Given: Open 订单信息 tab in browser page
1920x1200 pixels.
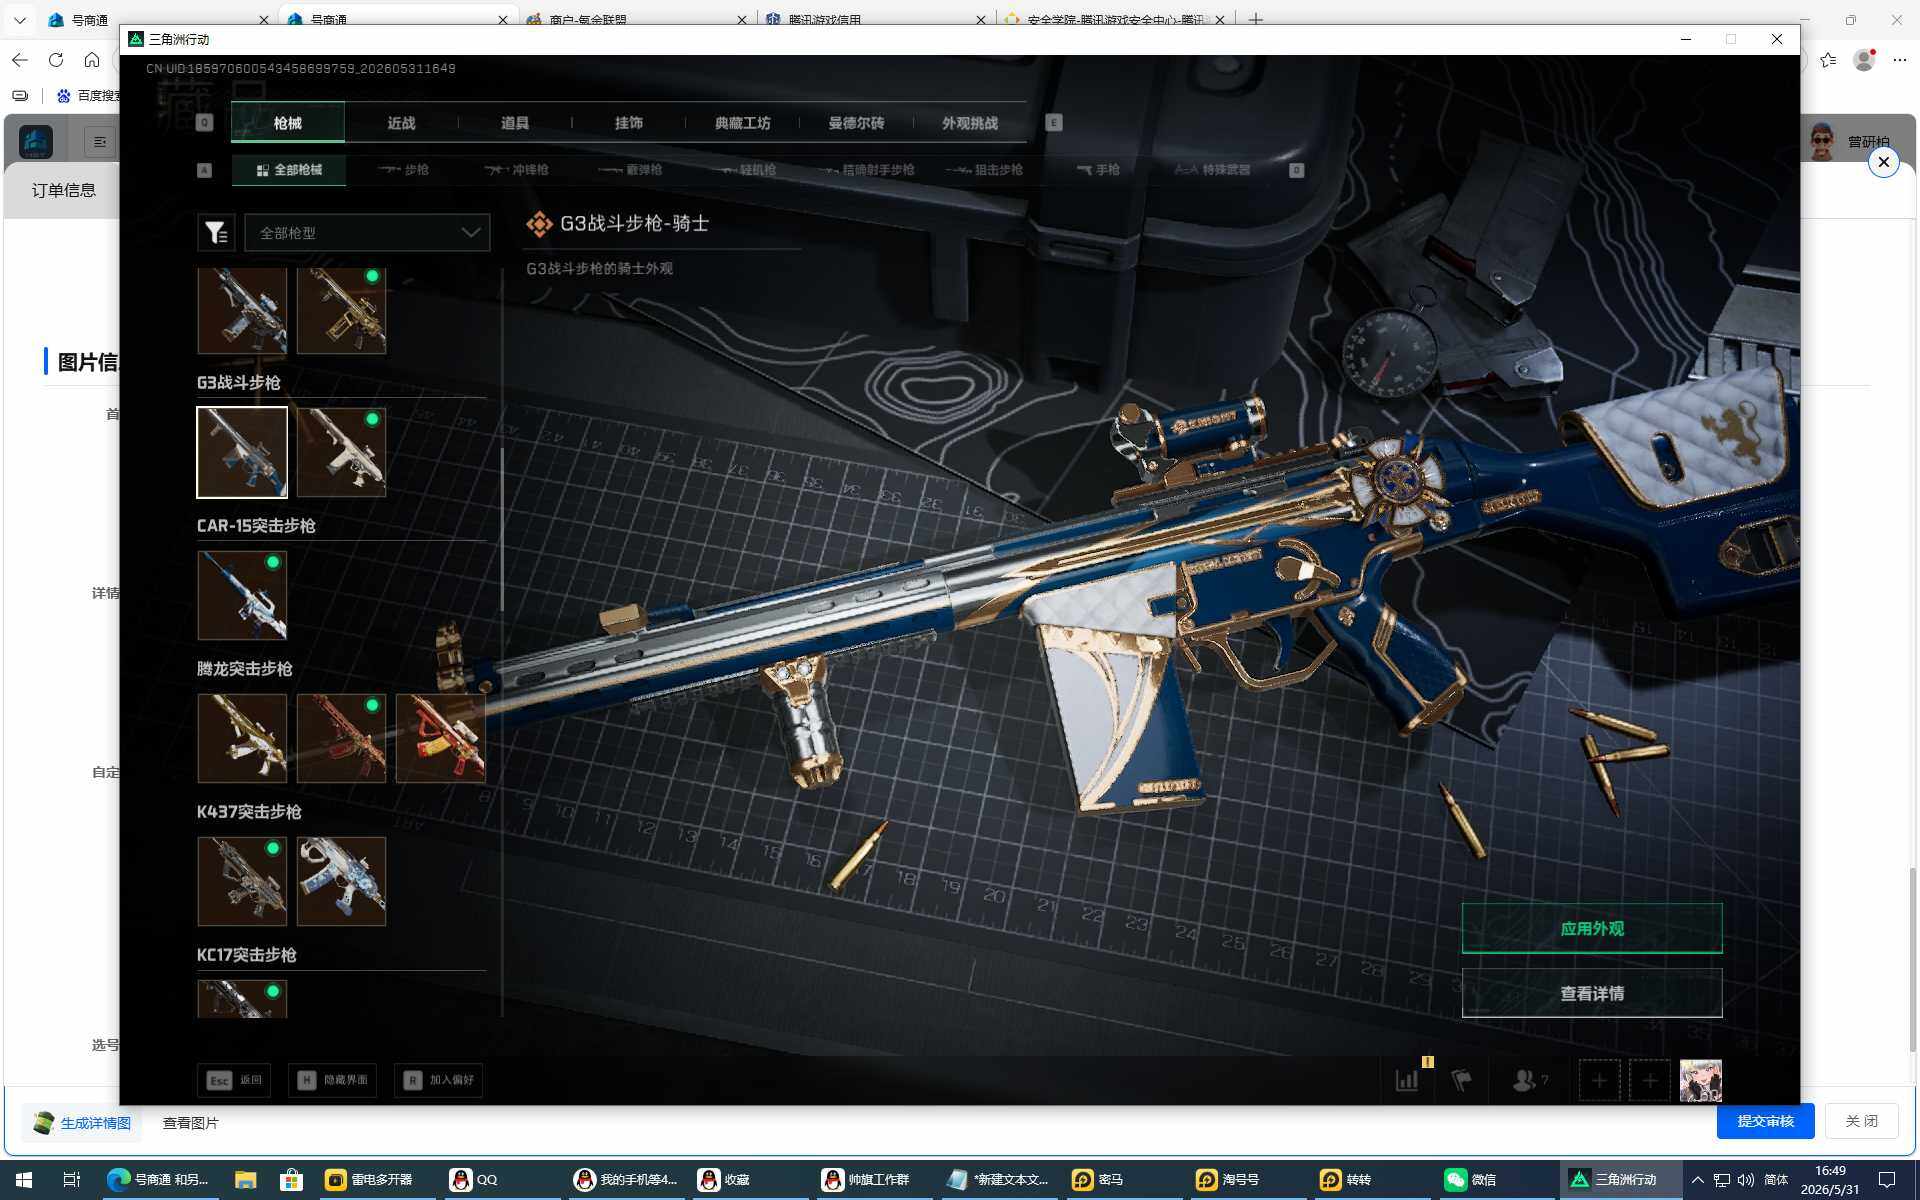Looking at the screenshot, I should [63, 190].
